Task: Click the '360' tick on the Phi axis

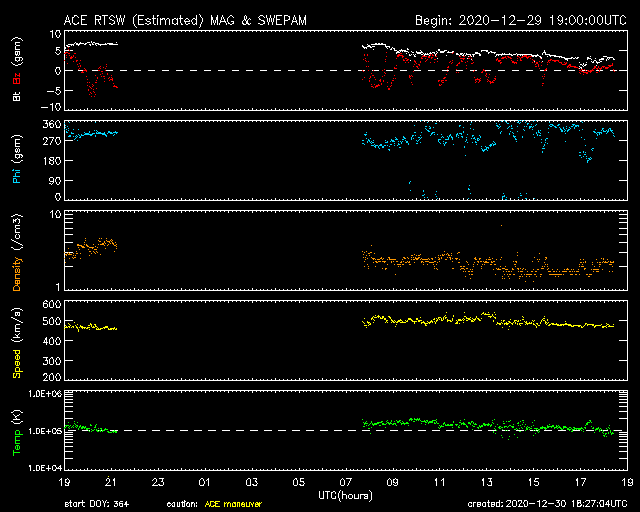Action: (52, 125)
